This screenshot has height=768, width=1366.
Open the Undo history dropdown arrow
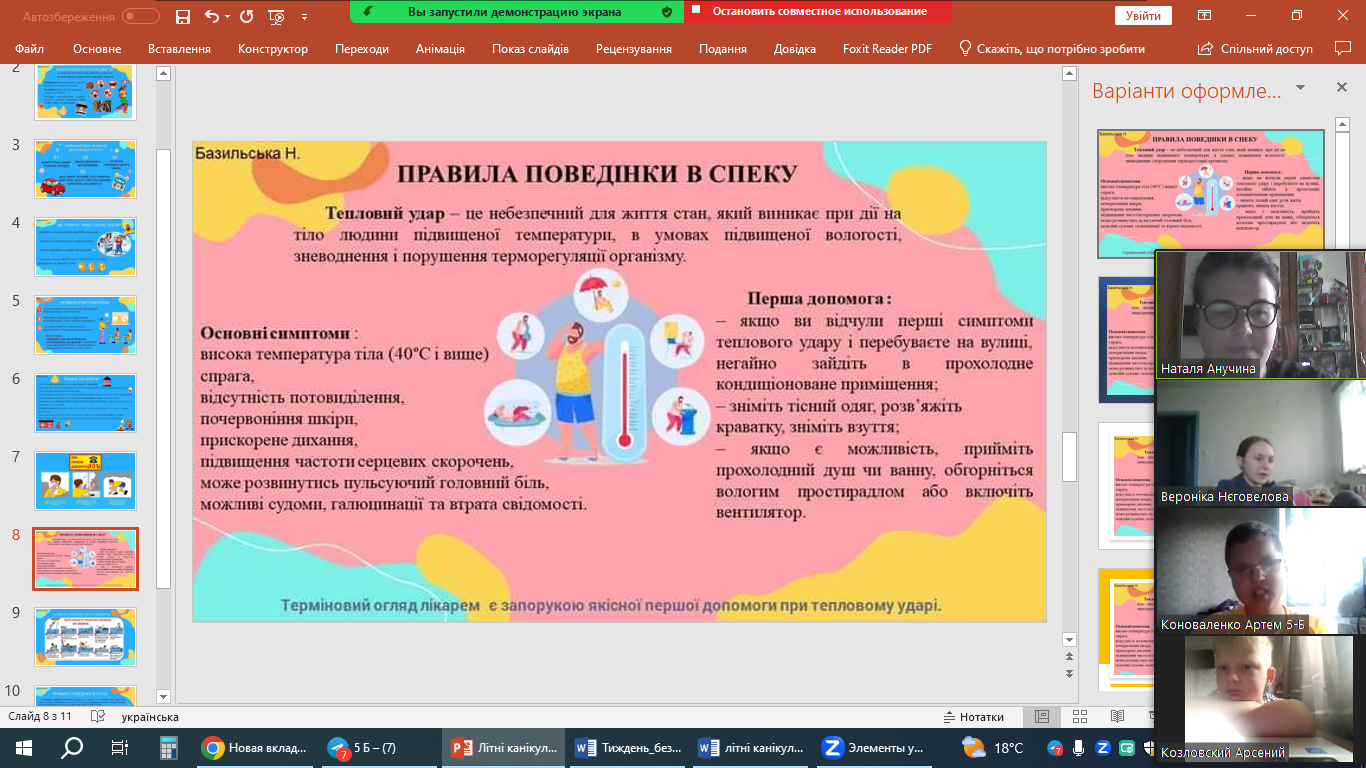coord(228,16)
